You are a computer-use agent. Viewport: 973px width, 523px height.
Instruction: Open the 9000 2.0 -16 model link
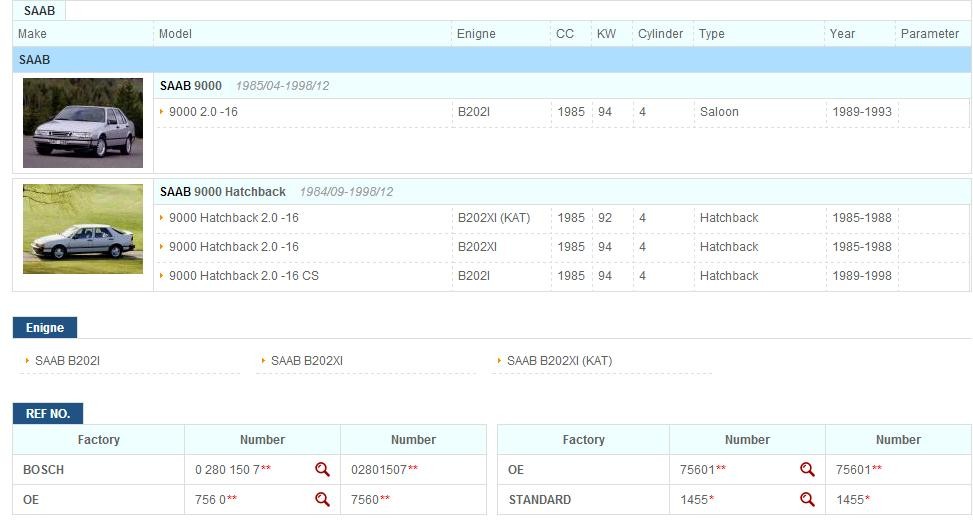click(203, 112)
